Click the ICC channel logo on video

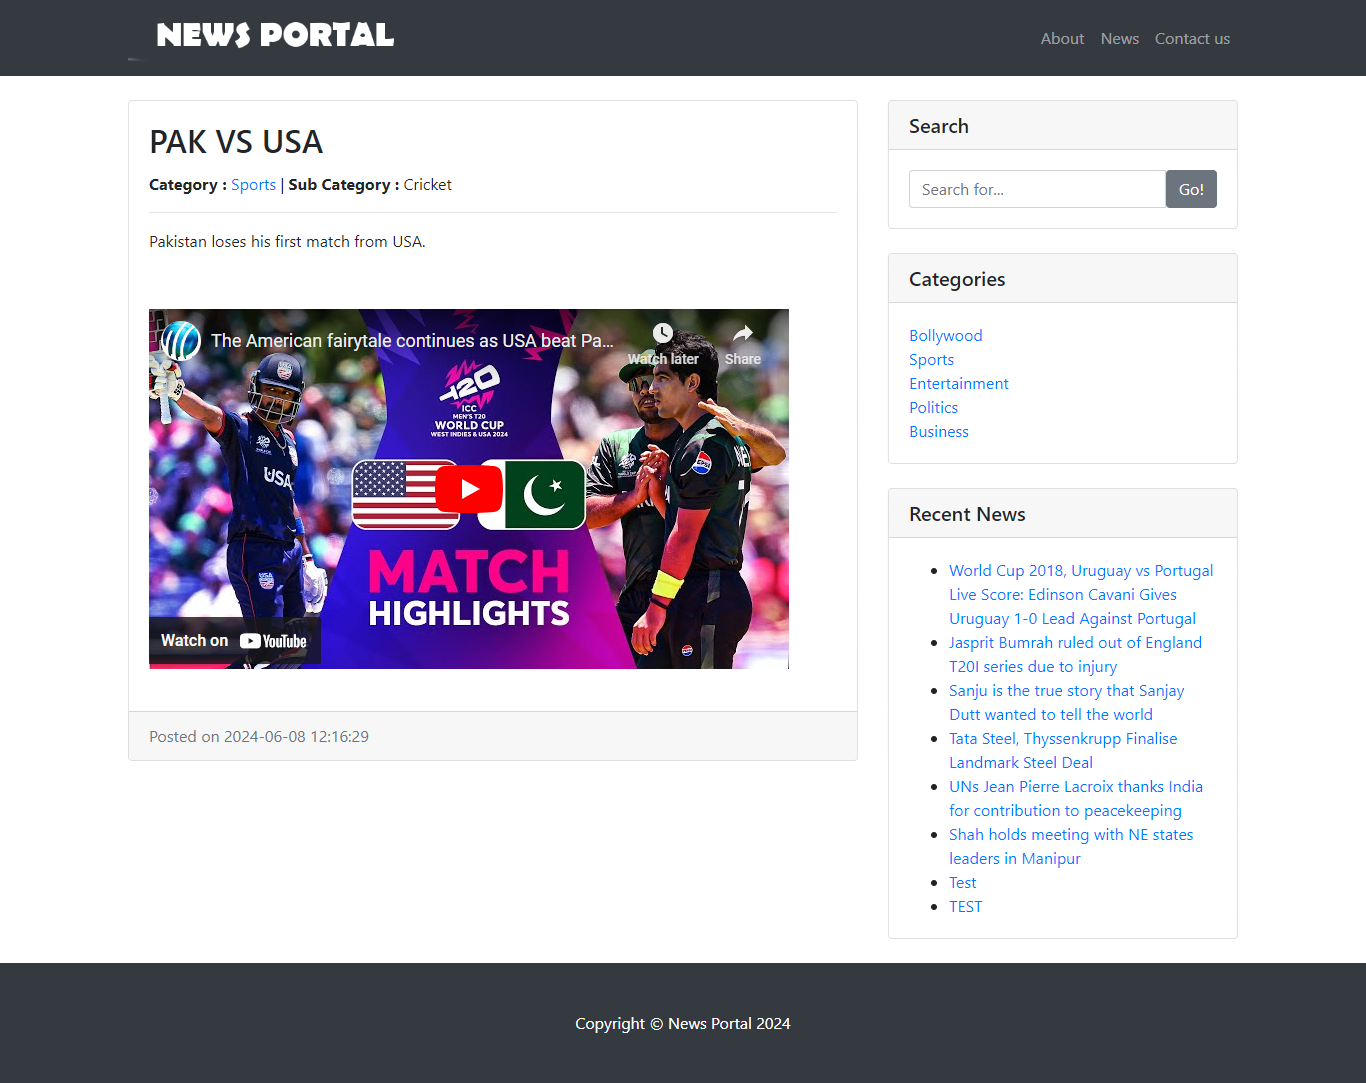click(x=181, y=341)
